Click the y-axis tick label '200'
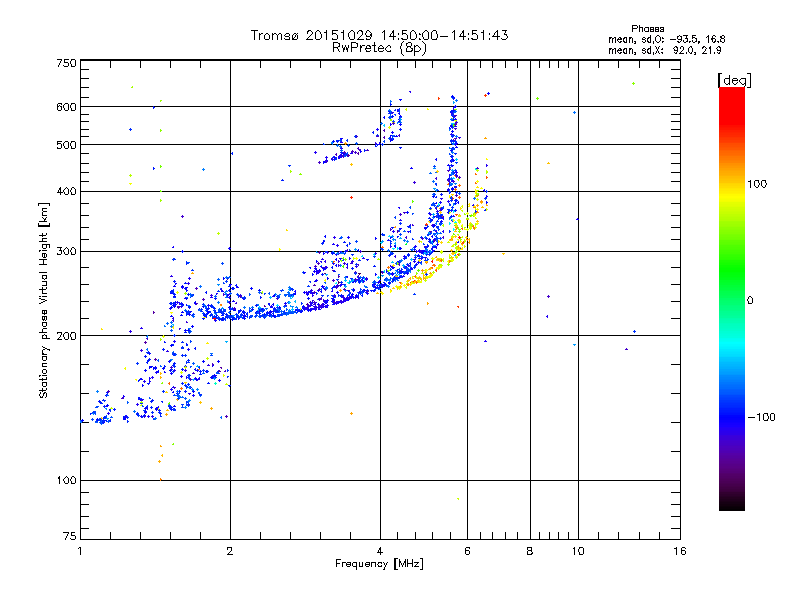This screenshot has height=600, width=800. click(66, 336)
